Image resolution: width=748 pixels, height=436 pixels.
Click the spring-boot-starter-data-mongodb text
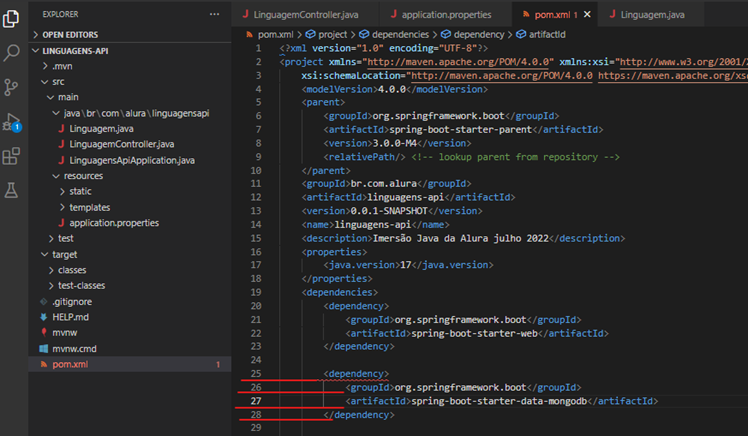tap(499, 401)
